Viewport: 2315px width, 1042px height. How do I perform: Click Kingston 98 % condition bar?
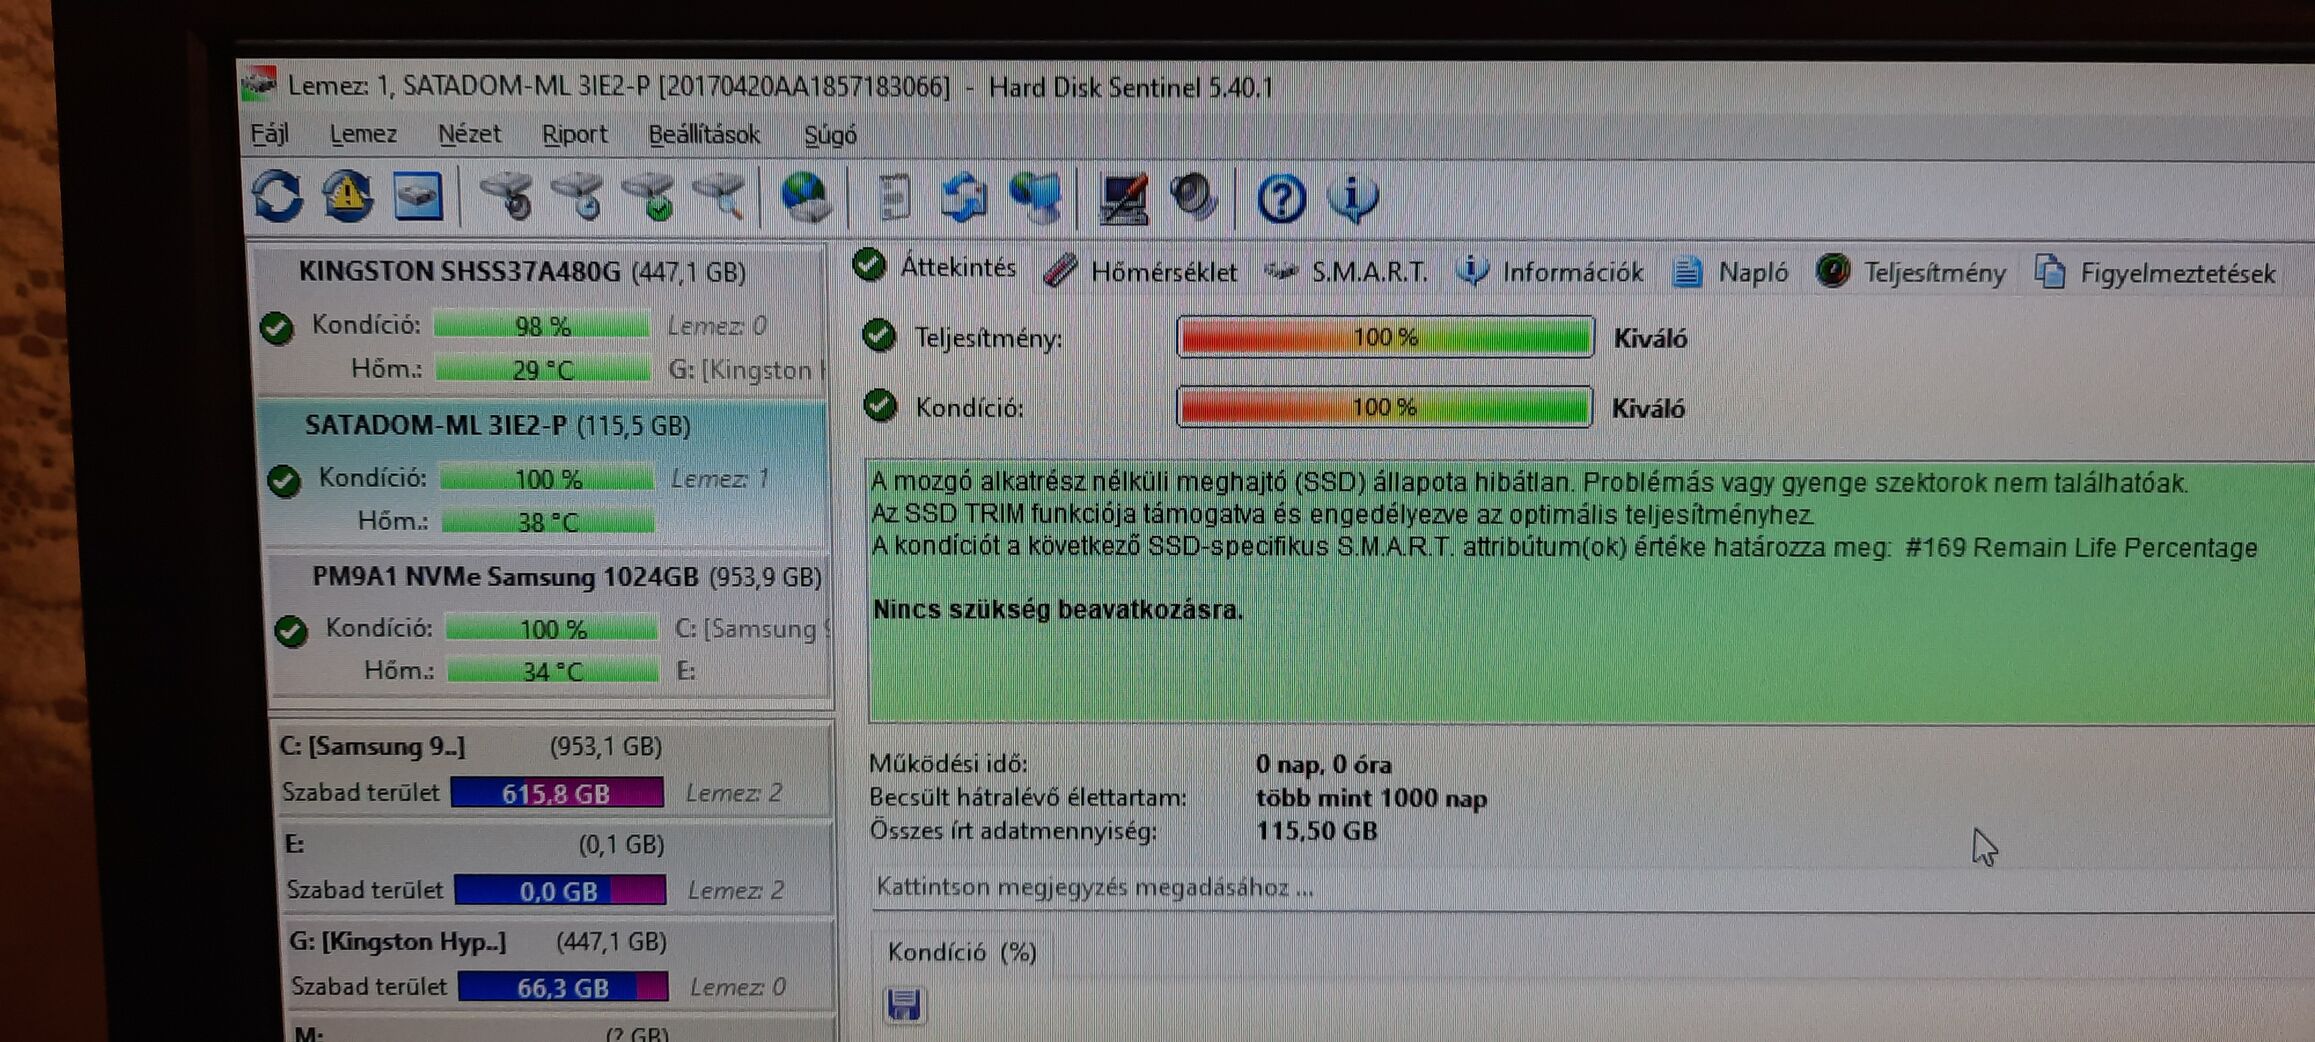tap(541, 326)
